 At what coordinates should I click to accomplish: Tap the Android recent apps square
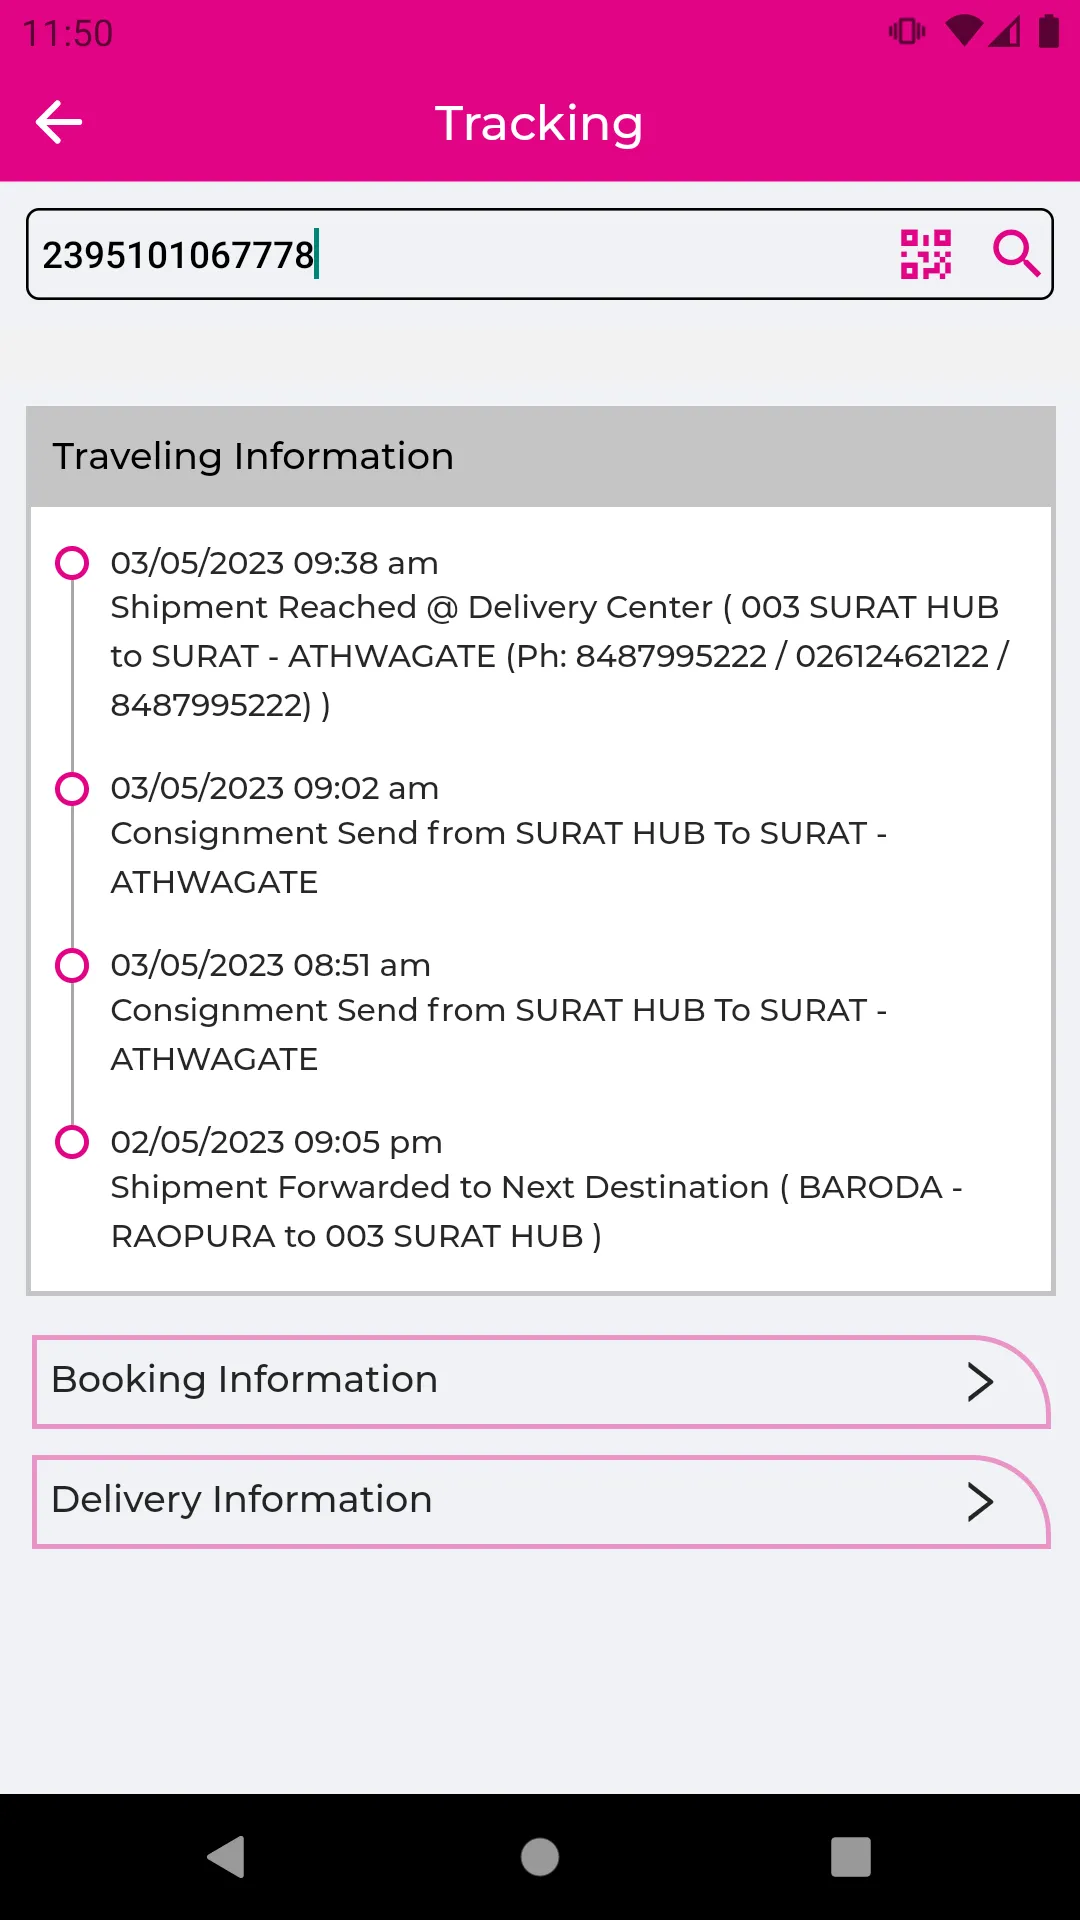(x=851, y=1857)
